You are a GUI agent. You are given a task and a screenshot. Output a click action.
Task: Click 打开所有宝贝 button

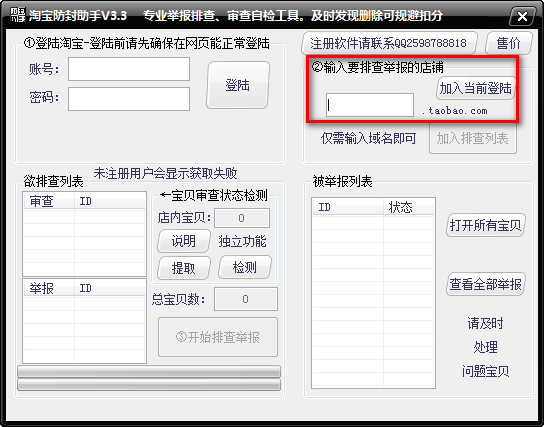point(486,225)
